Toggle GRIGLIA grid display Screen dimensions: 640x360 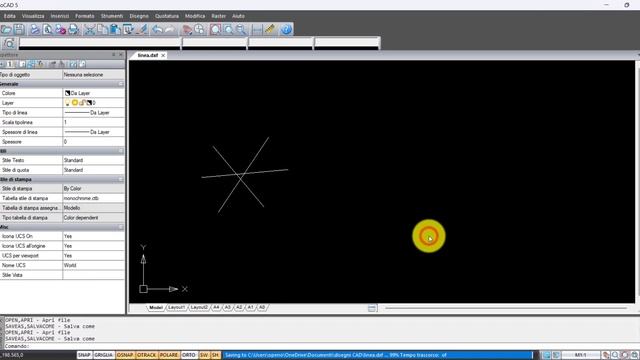(104, 355)
